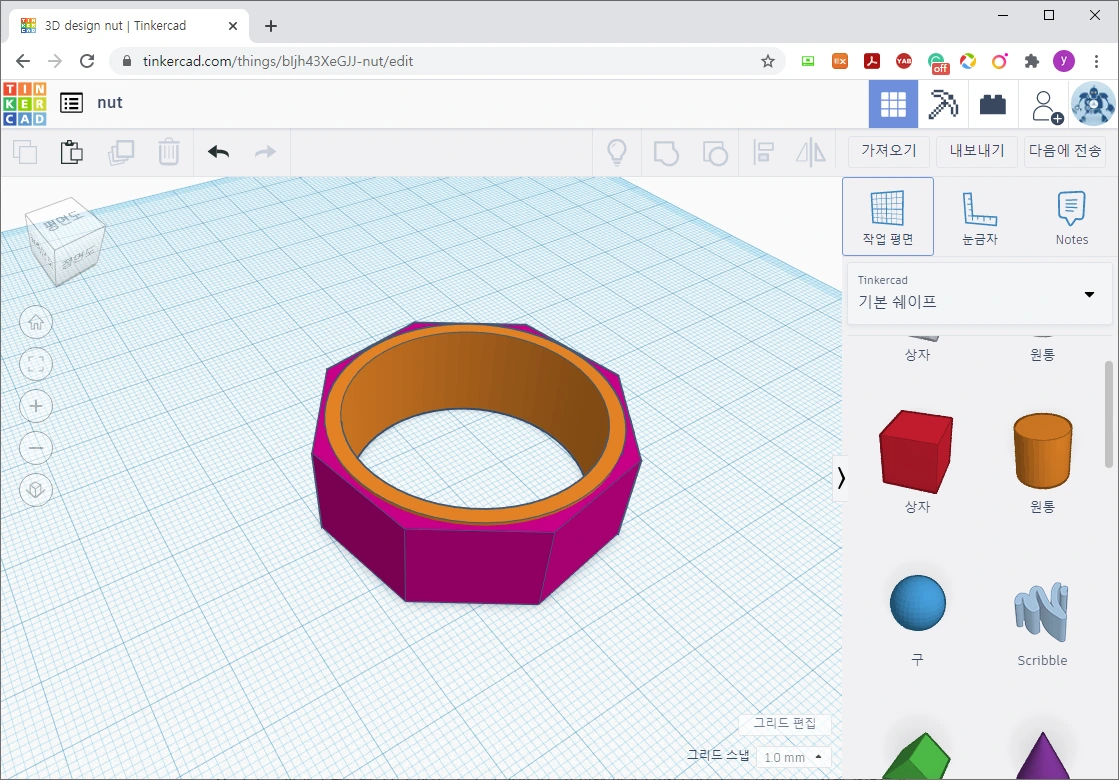This screenshot has height=780, width=1119.
Task: Close the 3D design nut tab
Action: [x=233, y=26]
